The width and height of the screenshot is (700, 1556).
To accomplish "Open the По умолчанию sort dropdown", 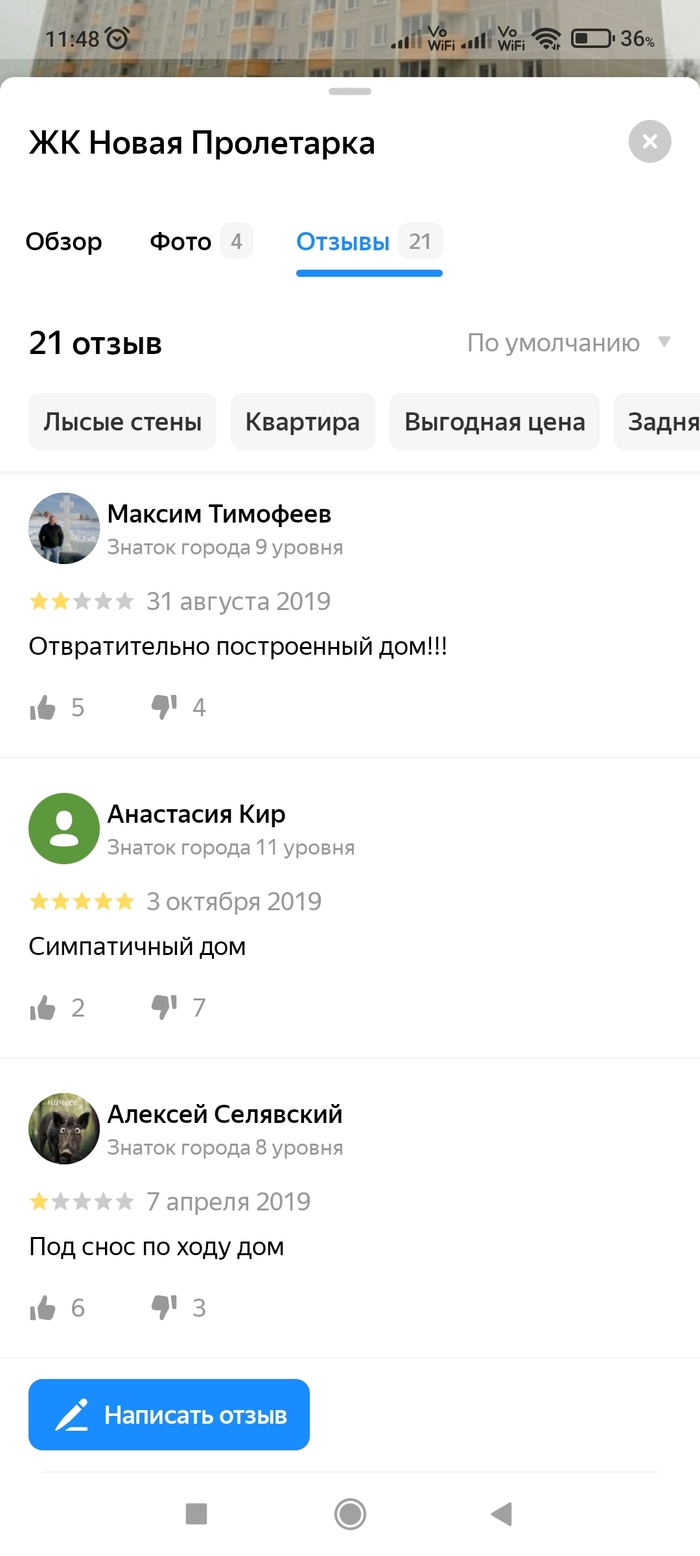I will click(568, 343).
